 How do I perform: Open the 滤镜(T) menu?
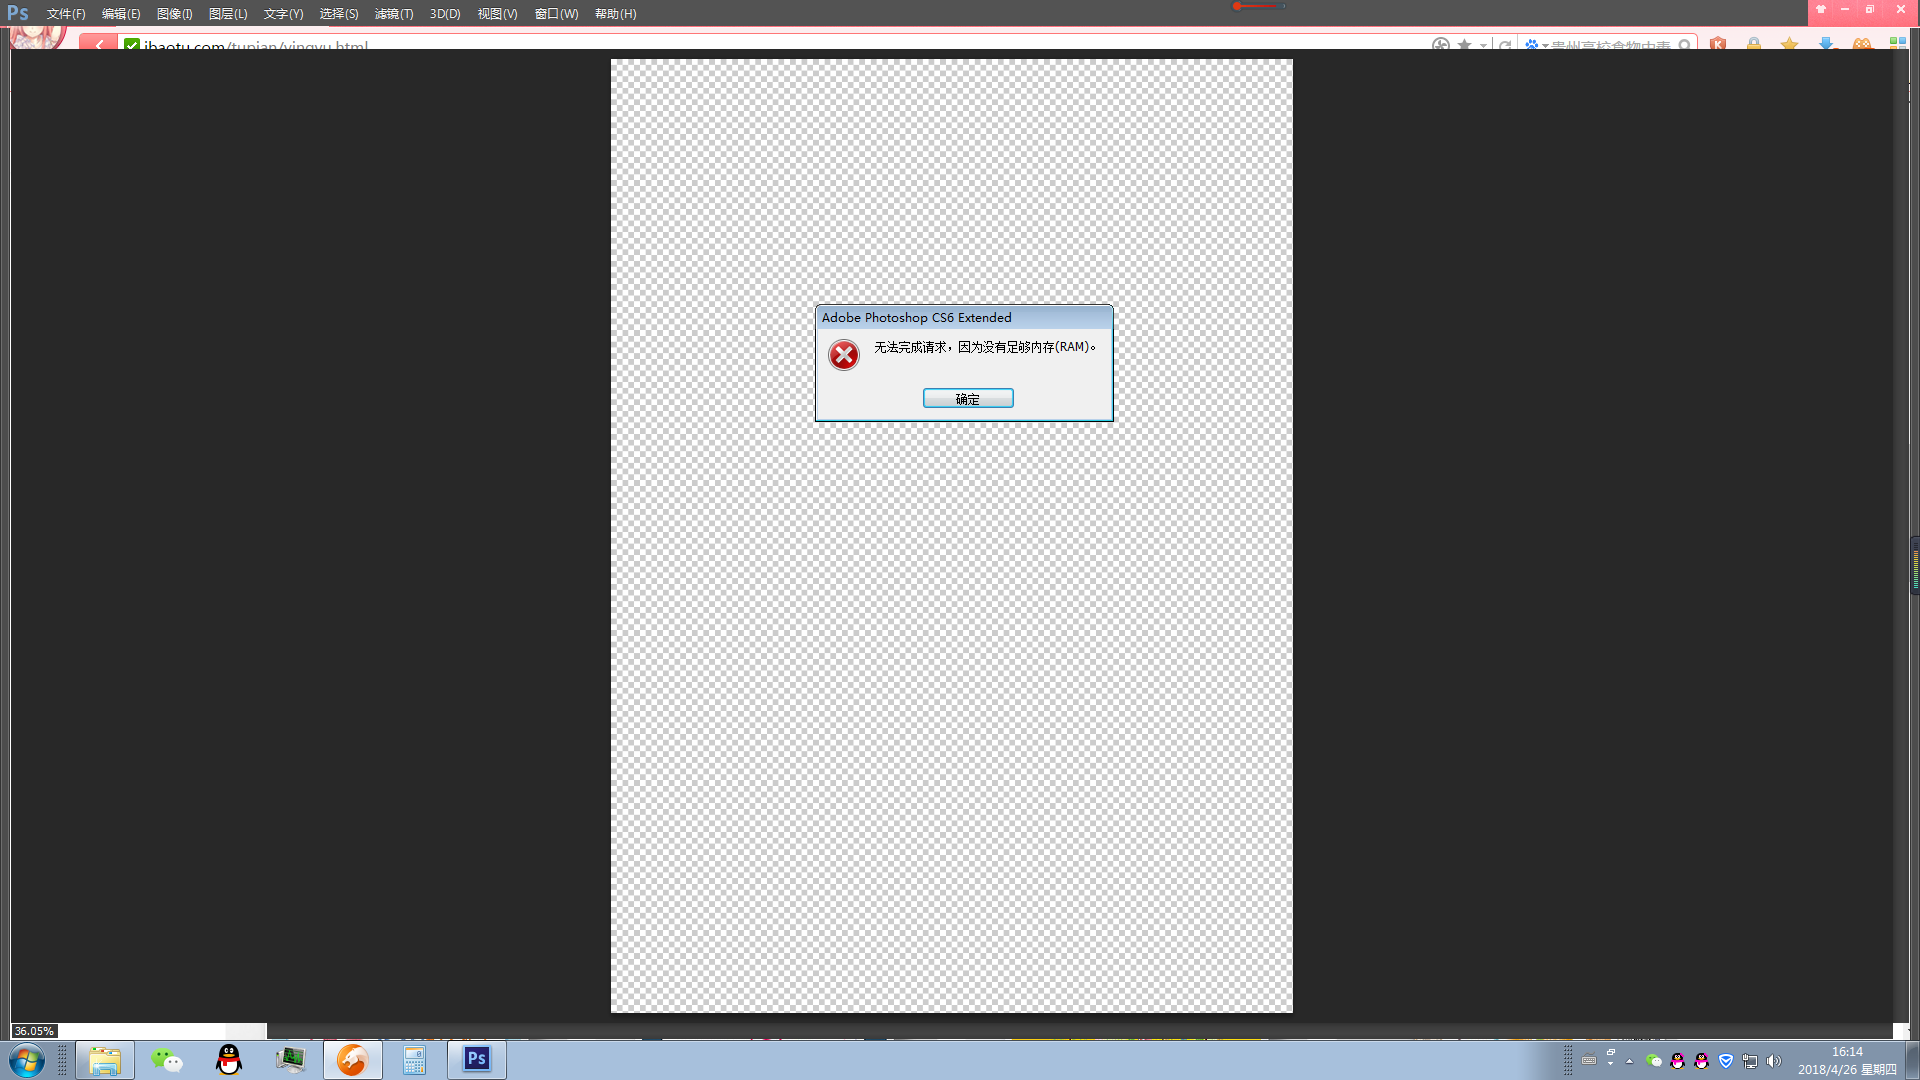tap(394, 14)
